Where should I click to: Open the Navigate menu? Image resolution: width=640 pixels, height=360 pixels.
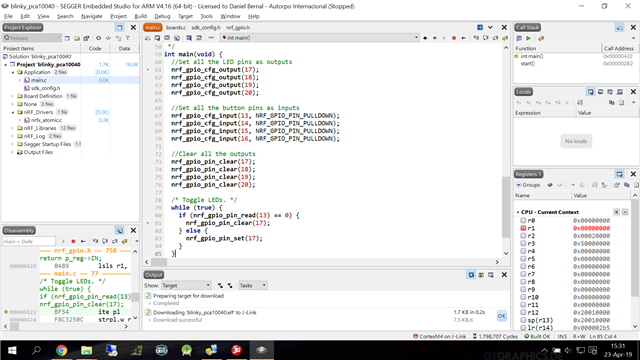91,16
